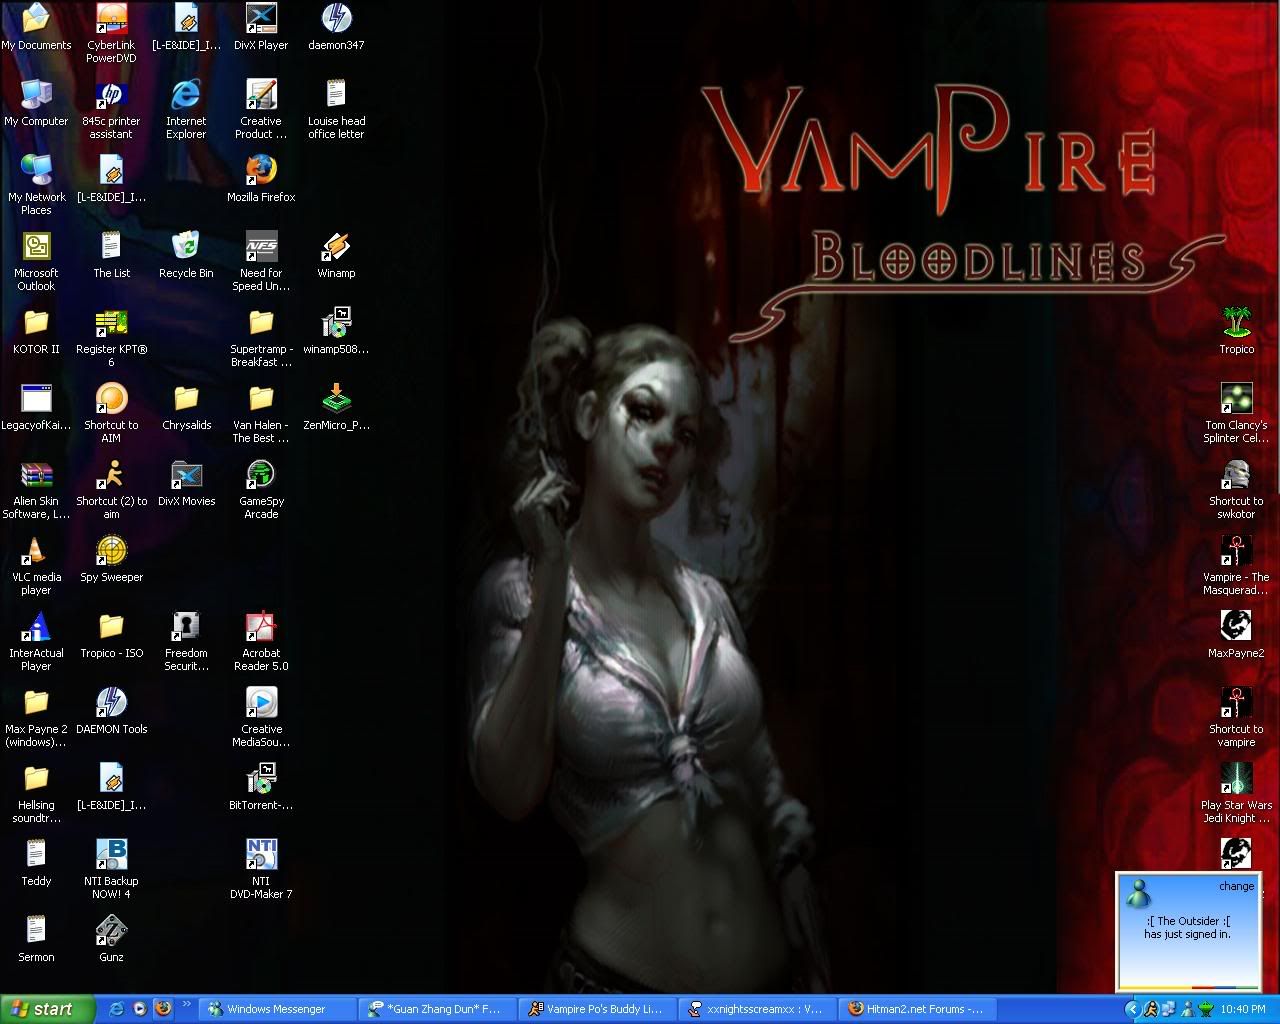Open My Network Places icon
Screen dimensions: 1280x1024
(x=36, y=184)
